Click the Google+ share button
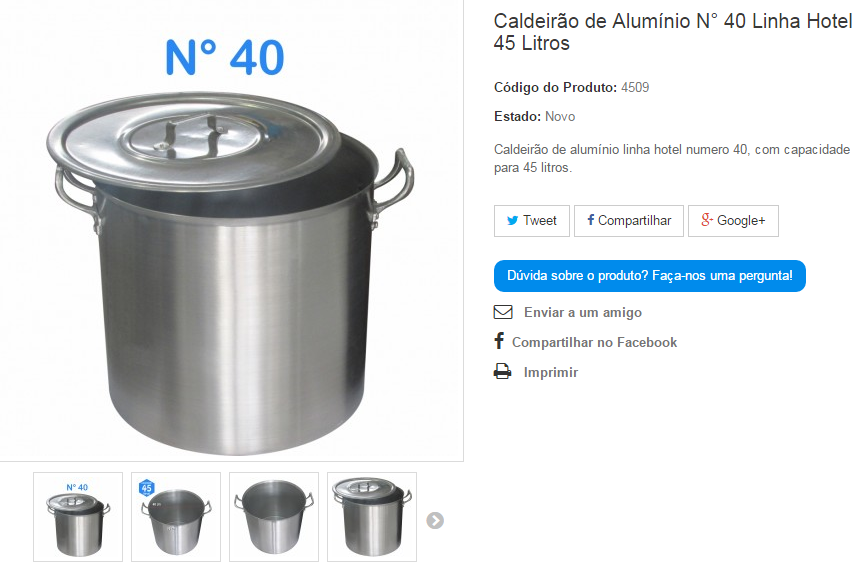 click(733, 221)
